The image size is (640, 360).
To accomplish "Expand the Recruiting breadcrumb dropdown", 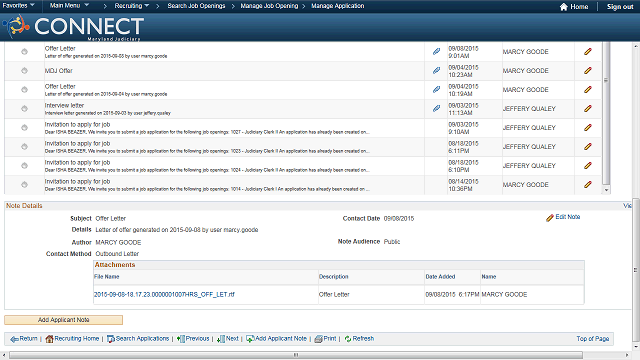I will tap(131, 6).
